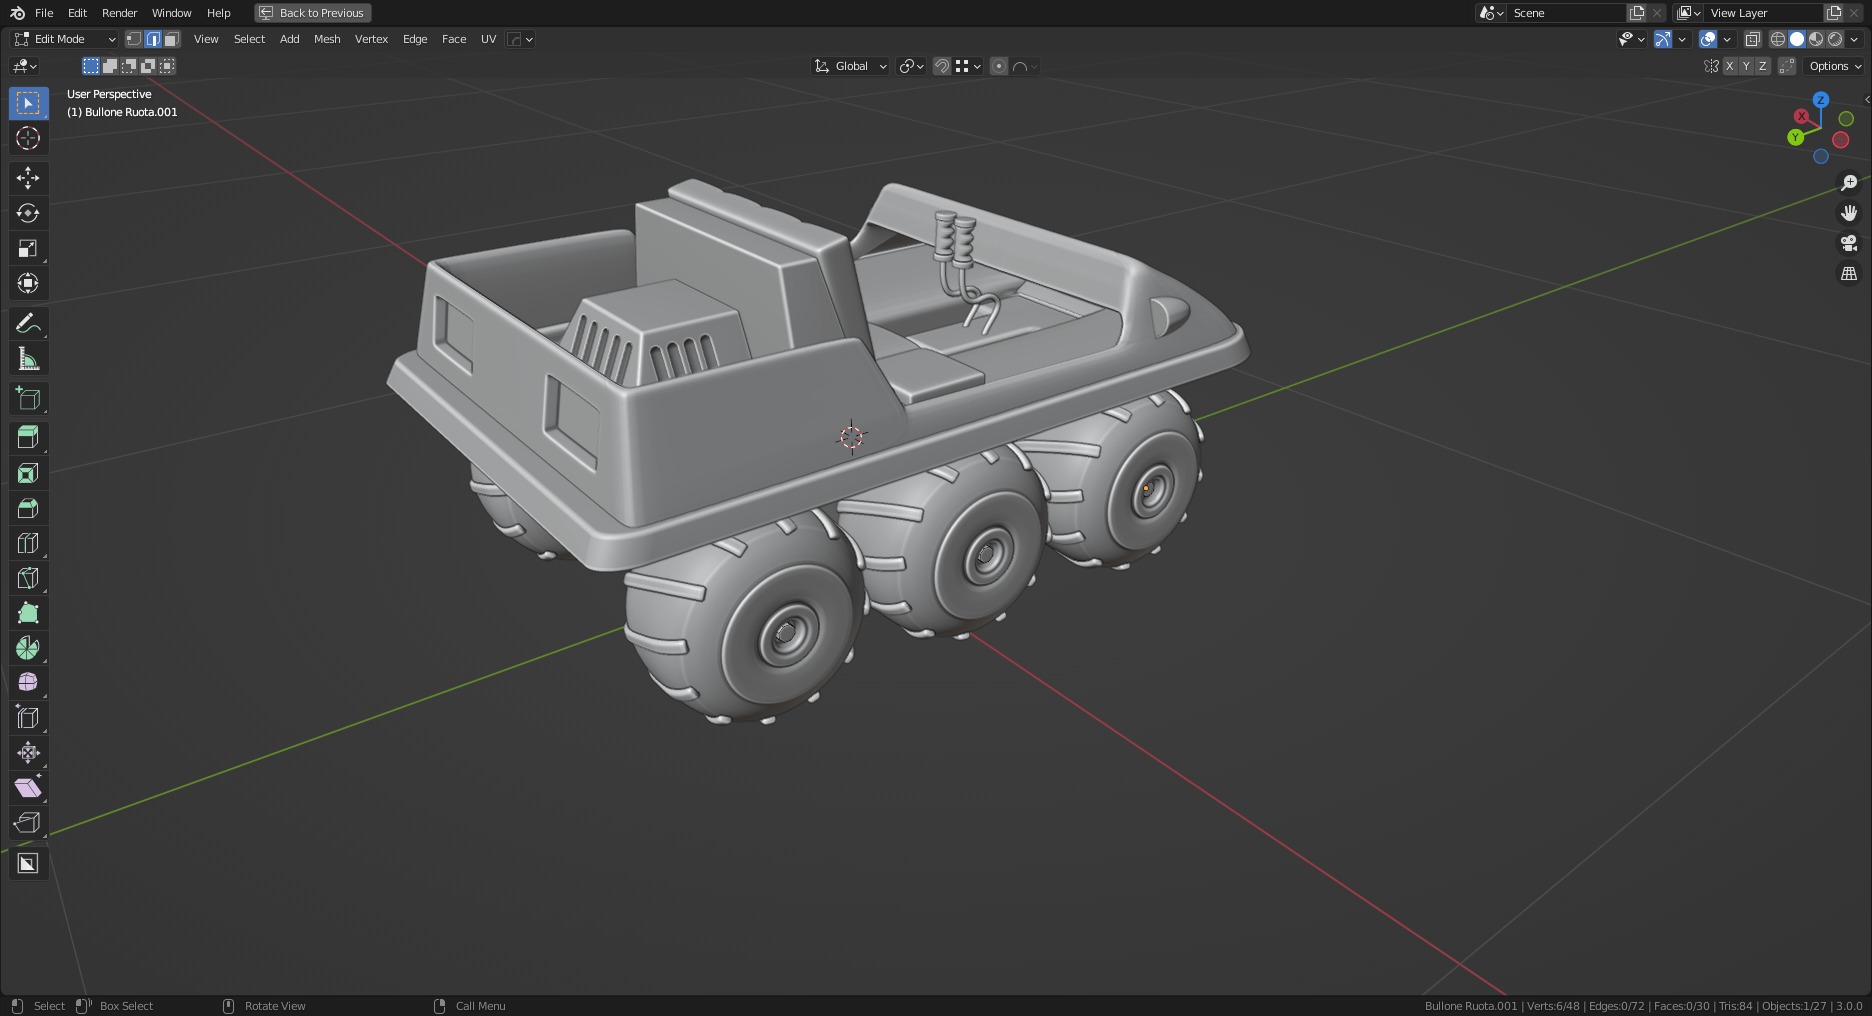Image resolution: width=1872 pixels, height=1016 pixels.
Task: Select the Annotate tool
Action: pos(28,323)
